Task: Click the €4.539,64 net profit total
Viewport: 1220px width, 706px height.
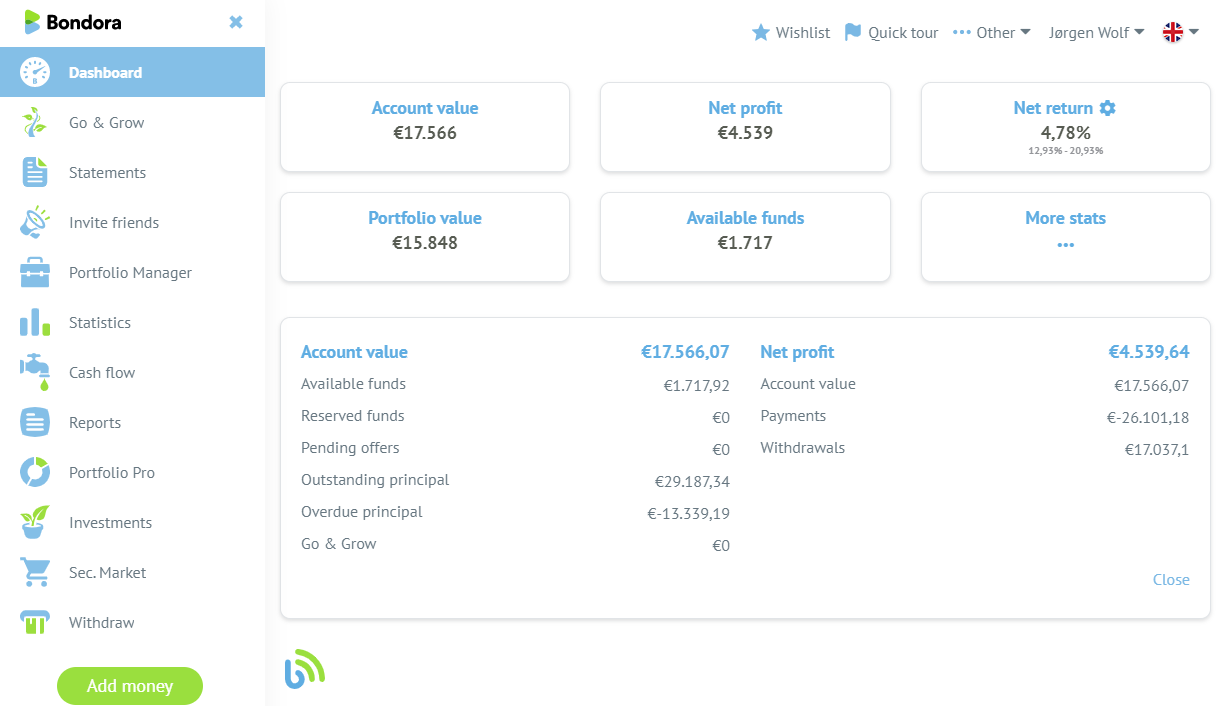Action: coord(1149,352)
